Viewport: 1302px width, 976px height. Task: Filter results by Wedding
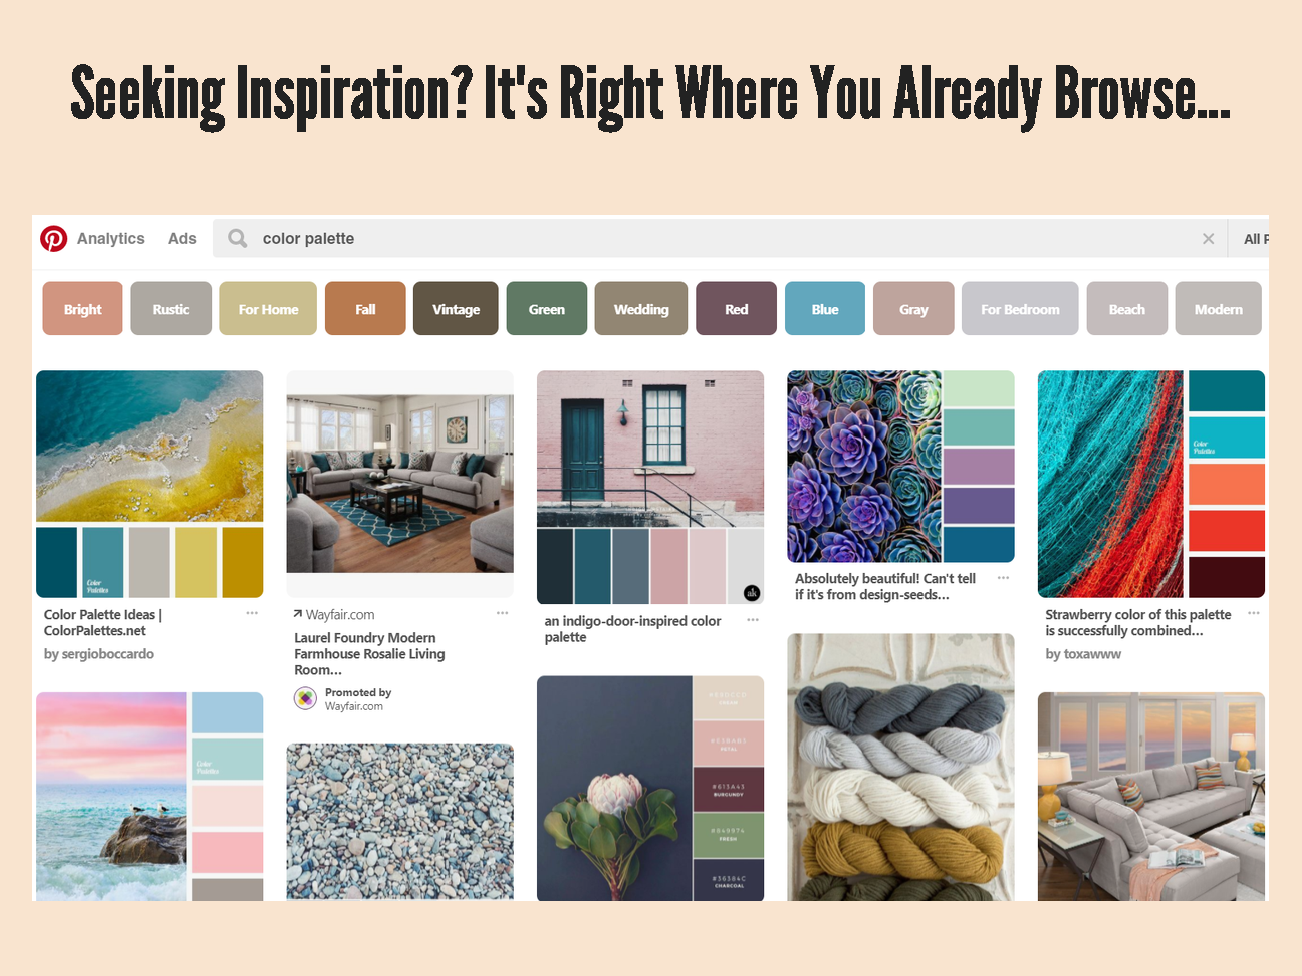(x=641, y=309)
